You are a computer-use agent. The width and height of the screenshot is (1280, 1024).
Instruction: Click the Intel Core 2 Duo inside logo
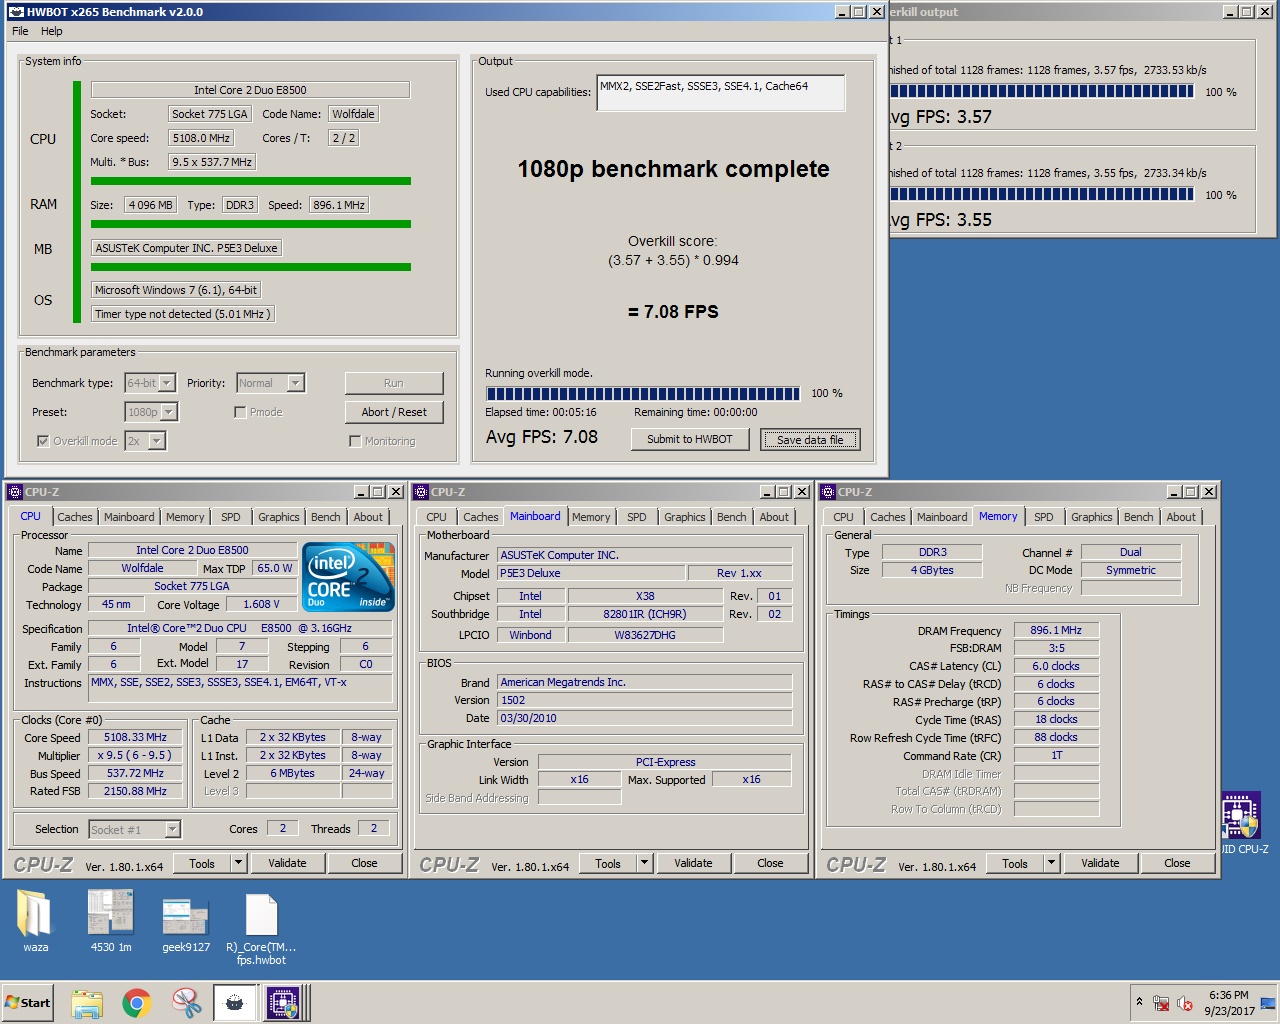click(x=348, y=577)
